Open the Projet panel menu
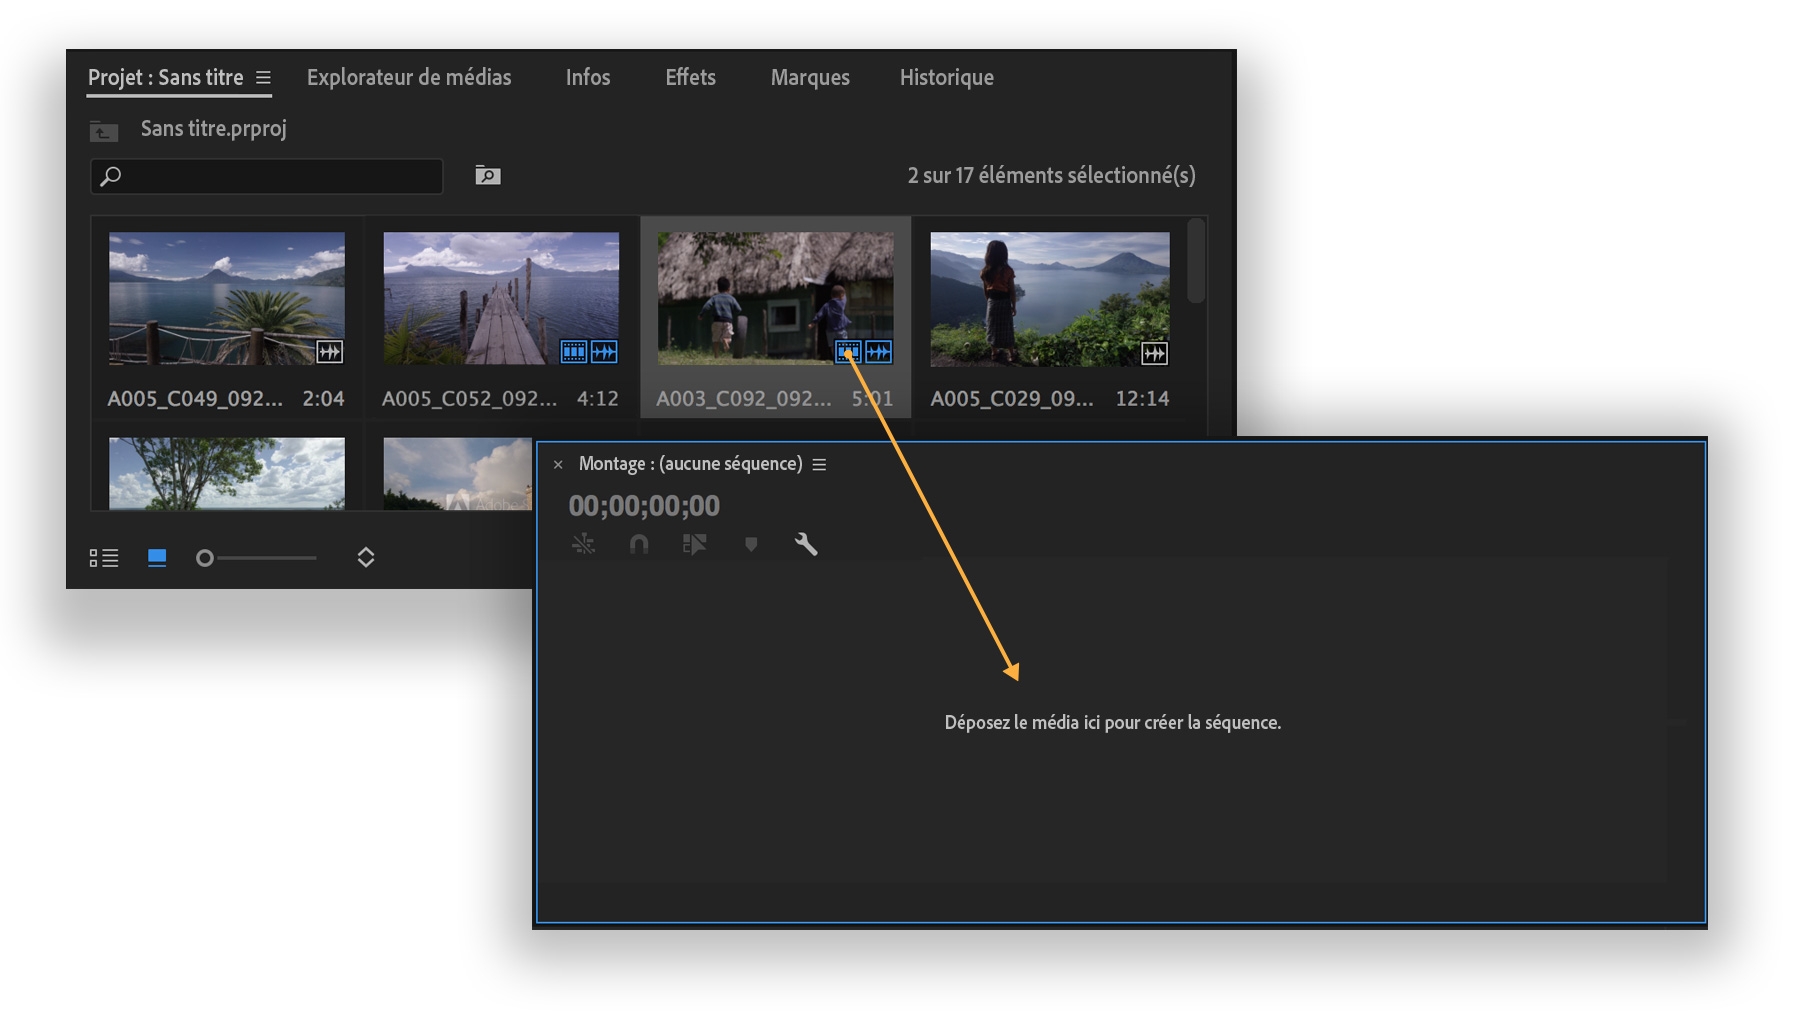Viewport: 1800px width, 1012px height. tap(264, 76)
